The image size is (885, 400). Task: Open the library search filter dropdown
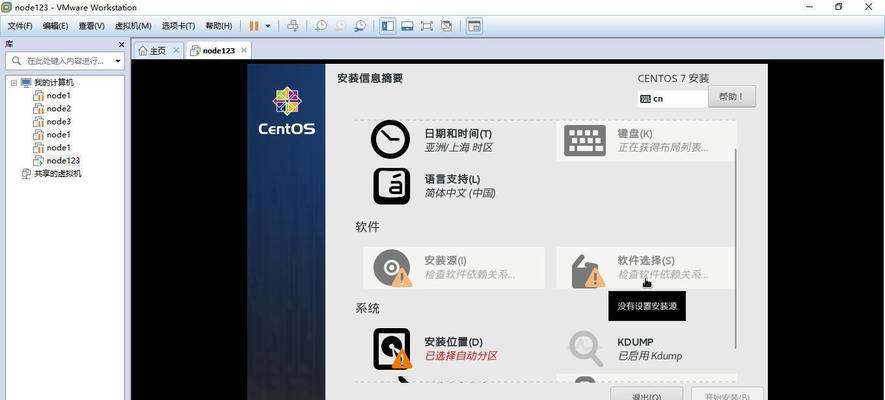118,61
